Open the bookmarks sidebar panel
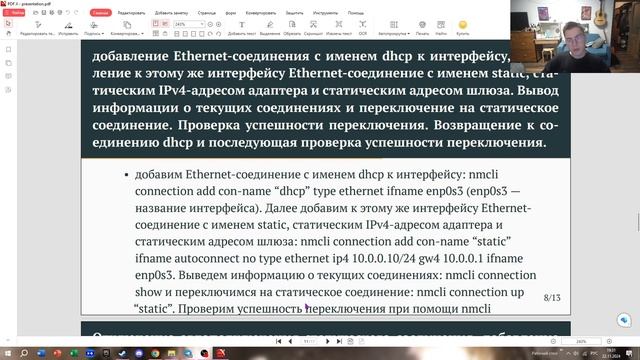The height and width of the screenshot is (360, 640). [9, 50]
